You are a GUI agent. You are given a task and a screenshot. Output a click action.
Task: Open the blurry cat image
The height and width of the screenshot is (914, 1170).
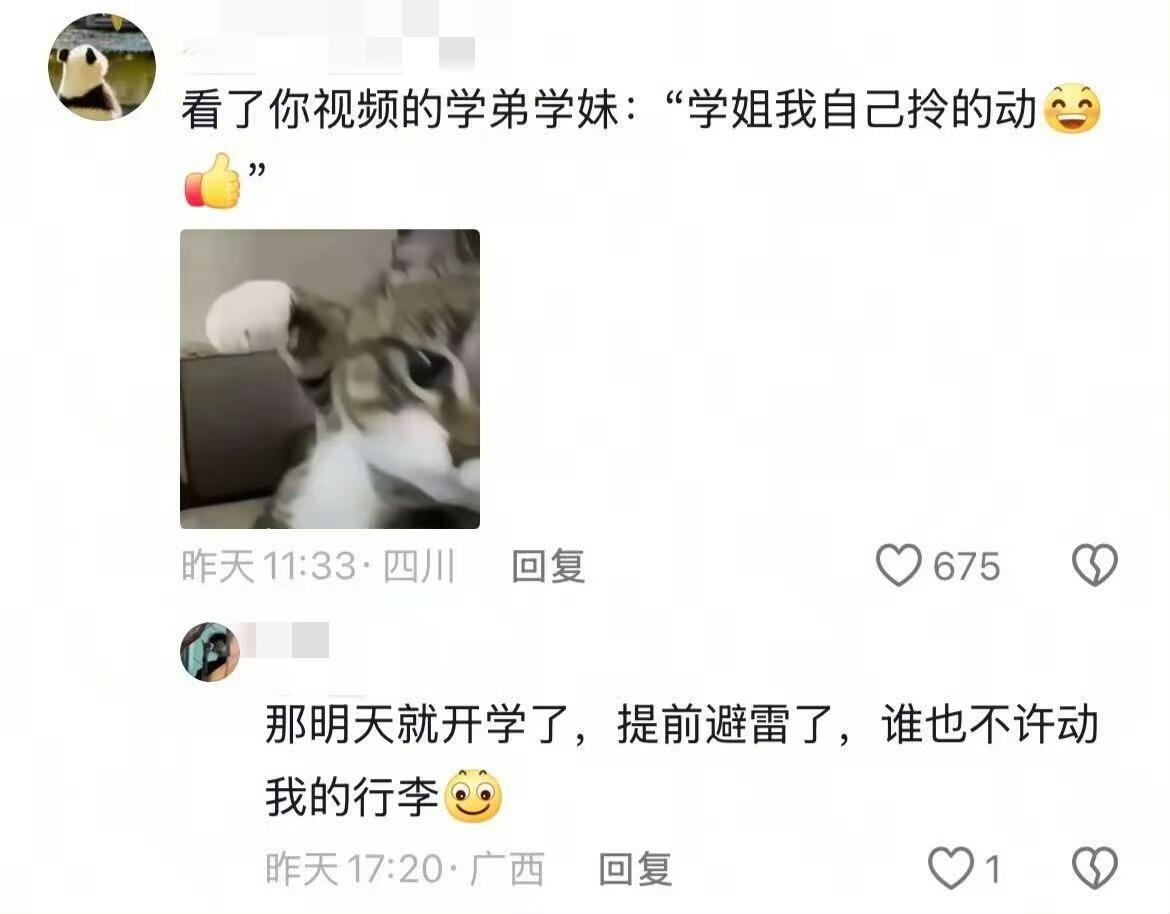(x=330, y=379)
